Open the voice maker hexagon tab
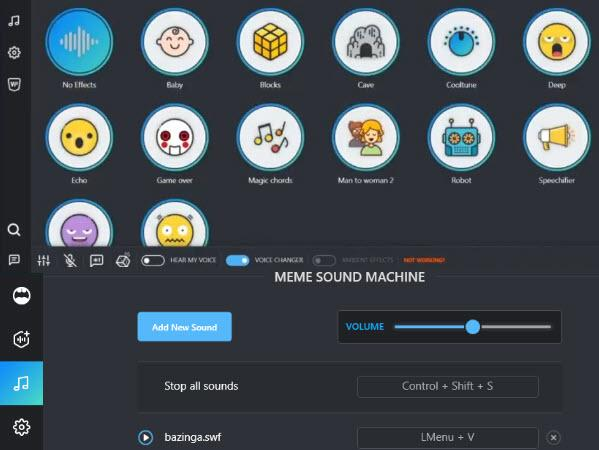The width and height of the screenshot is (599, 450). [22, 339]
